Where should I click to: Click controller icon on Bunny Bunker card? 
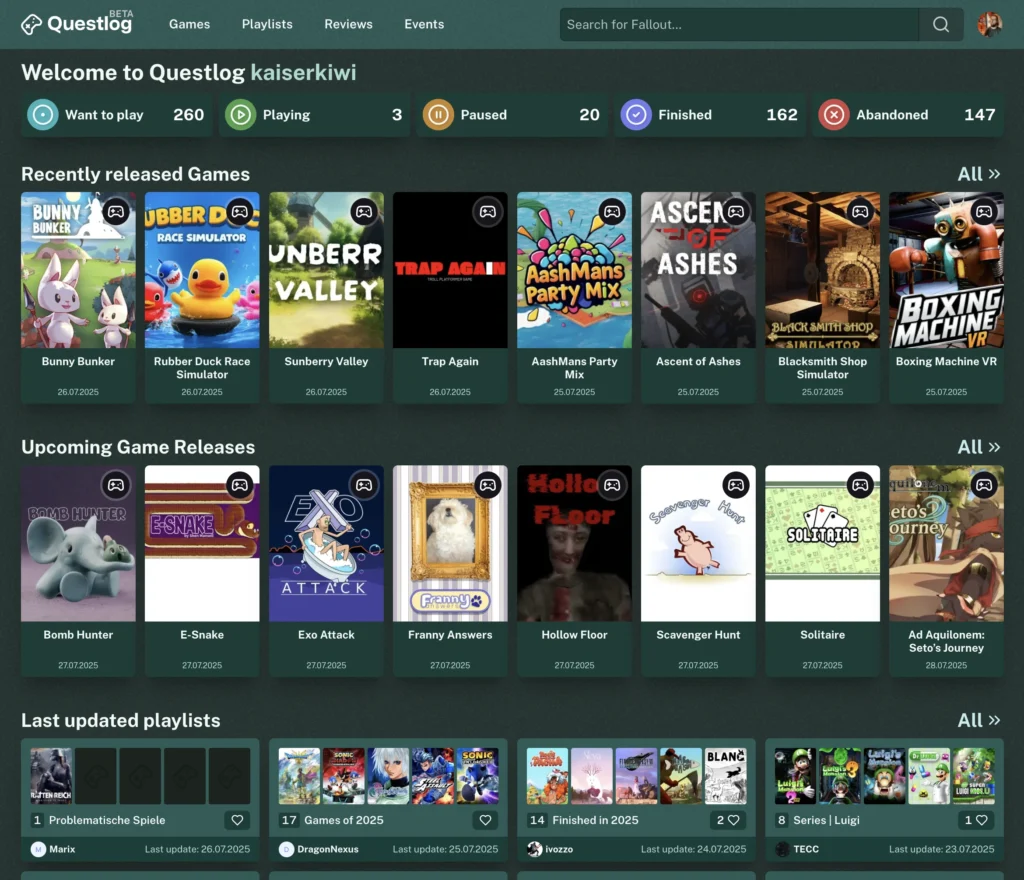116,212
